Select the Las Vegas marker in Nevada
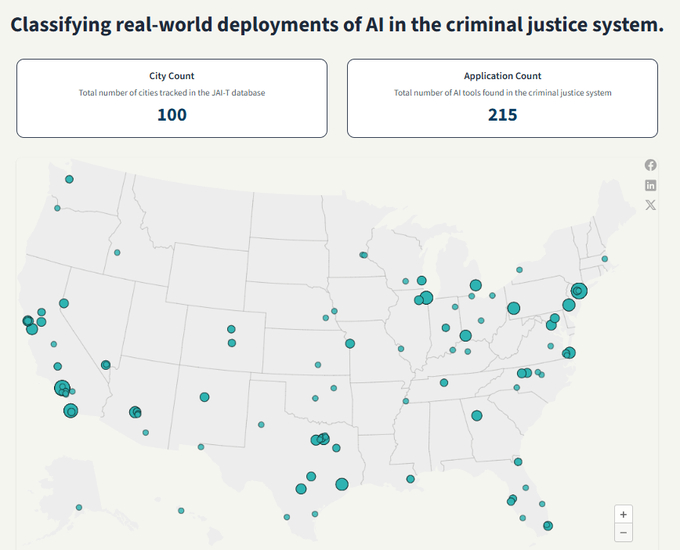 [x=106, y=365]
